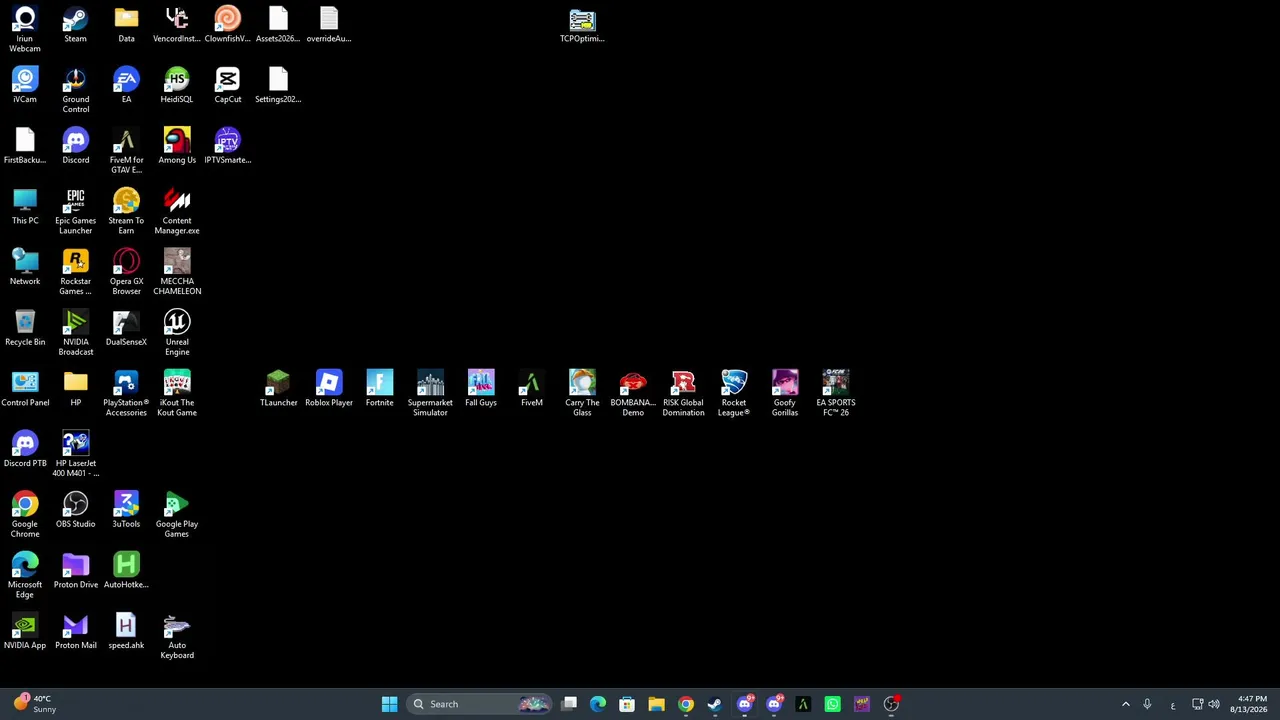Select the Rockstar Games desktop shortcut
The width and height of the screenshot is (1280, 720).
(x=75, y=273)
